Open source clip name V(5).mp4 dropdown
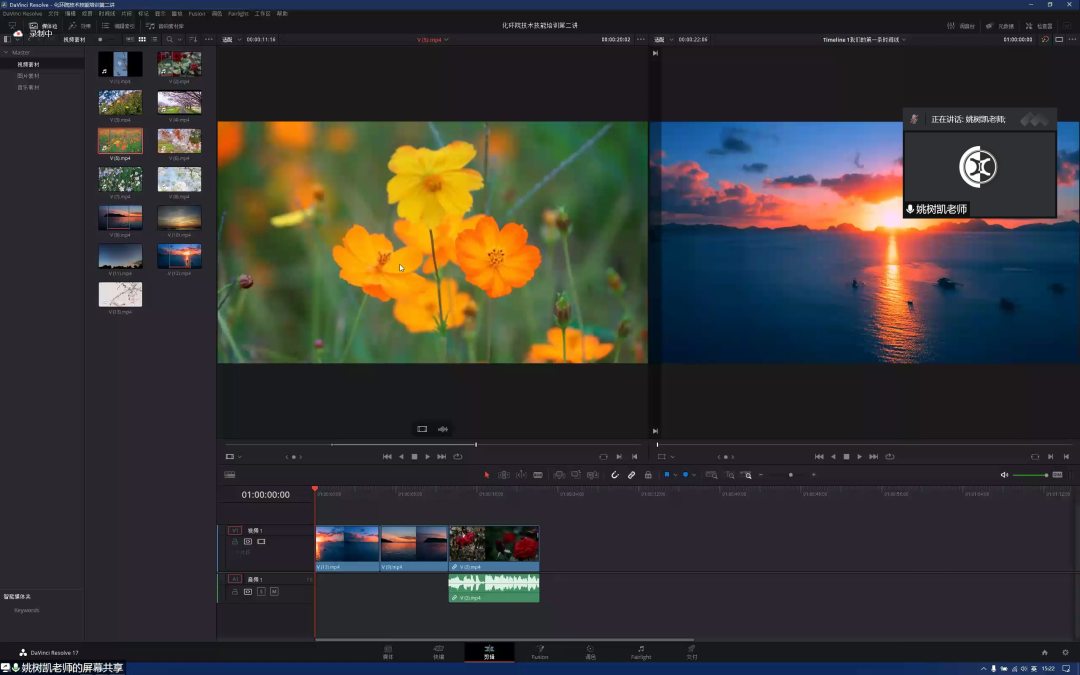The width and height of the screenshot is (1080, 675). [433, 39]
